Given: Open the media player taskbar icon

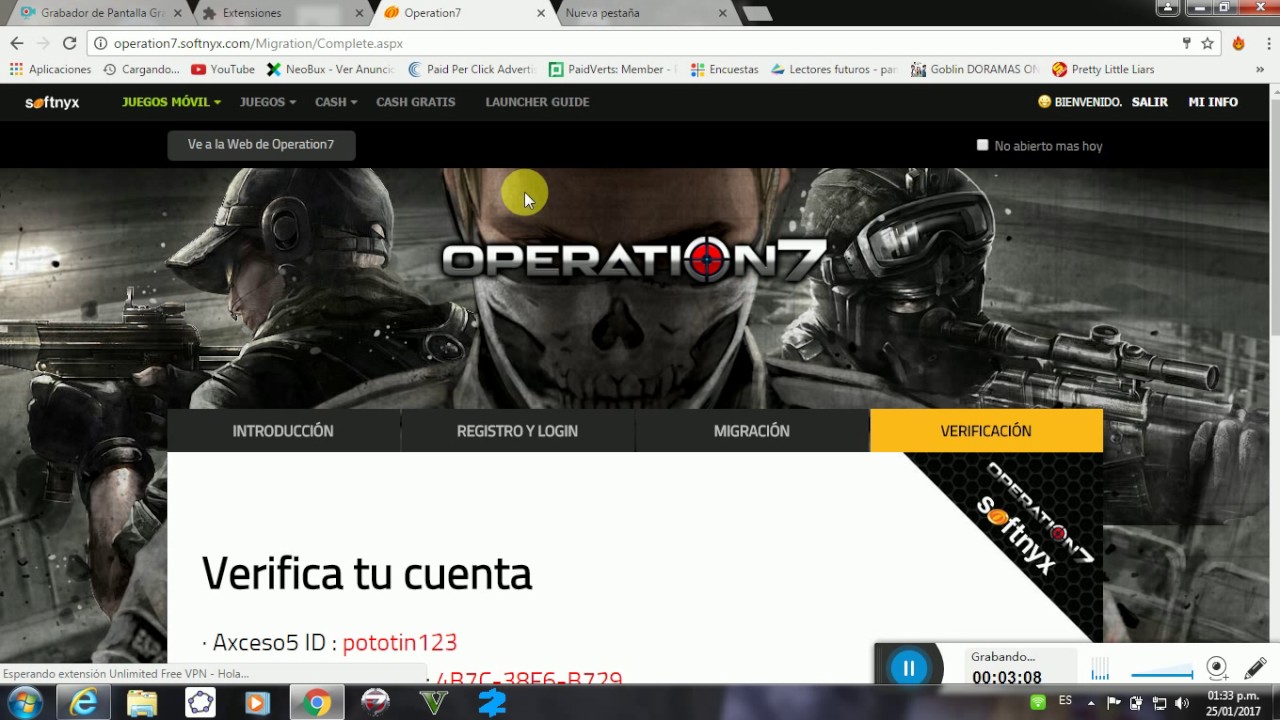Looking at the screenshot, I should point(257,703).
